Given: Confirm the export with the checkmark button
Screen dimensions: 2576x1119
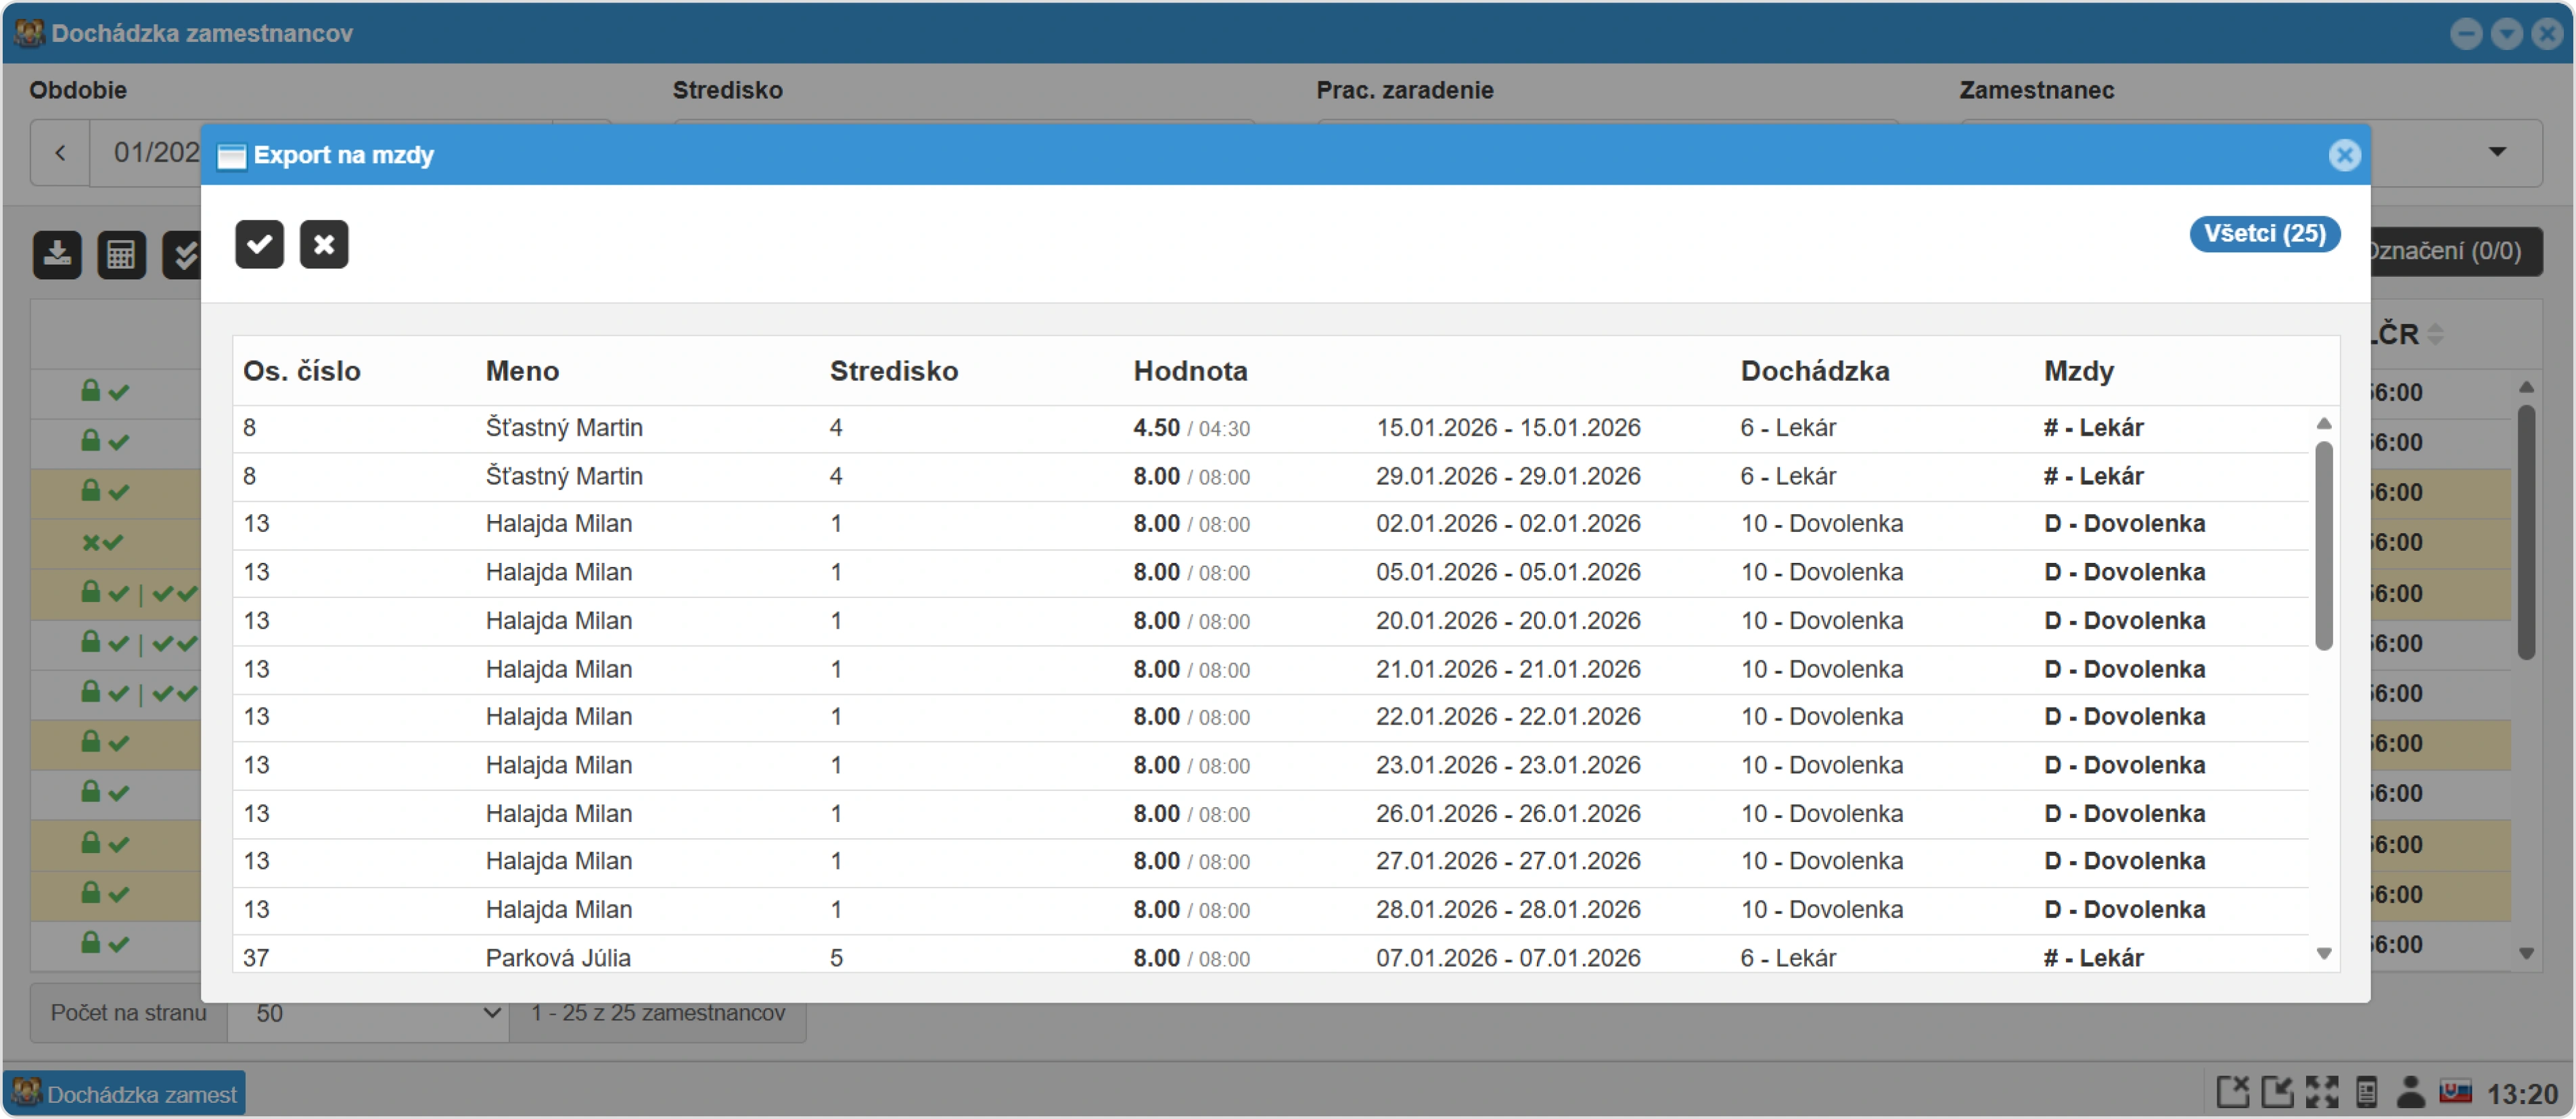Looking at the screenshot, I should (x=259, y=244).
